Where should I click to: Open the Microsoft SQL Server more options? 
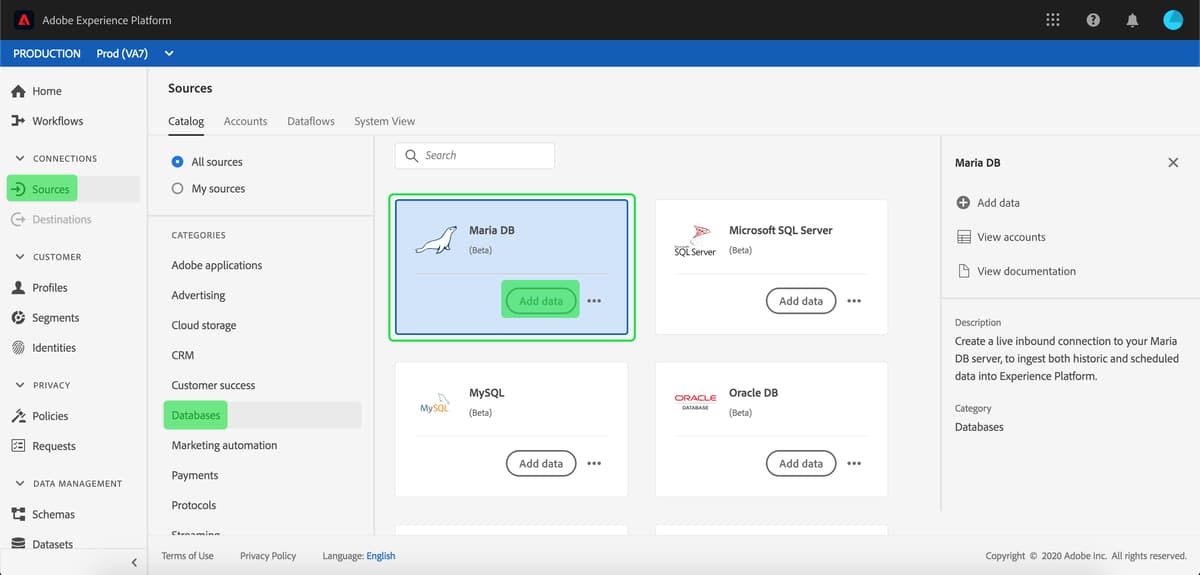(x=854, y=301)
